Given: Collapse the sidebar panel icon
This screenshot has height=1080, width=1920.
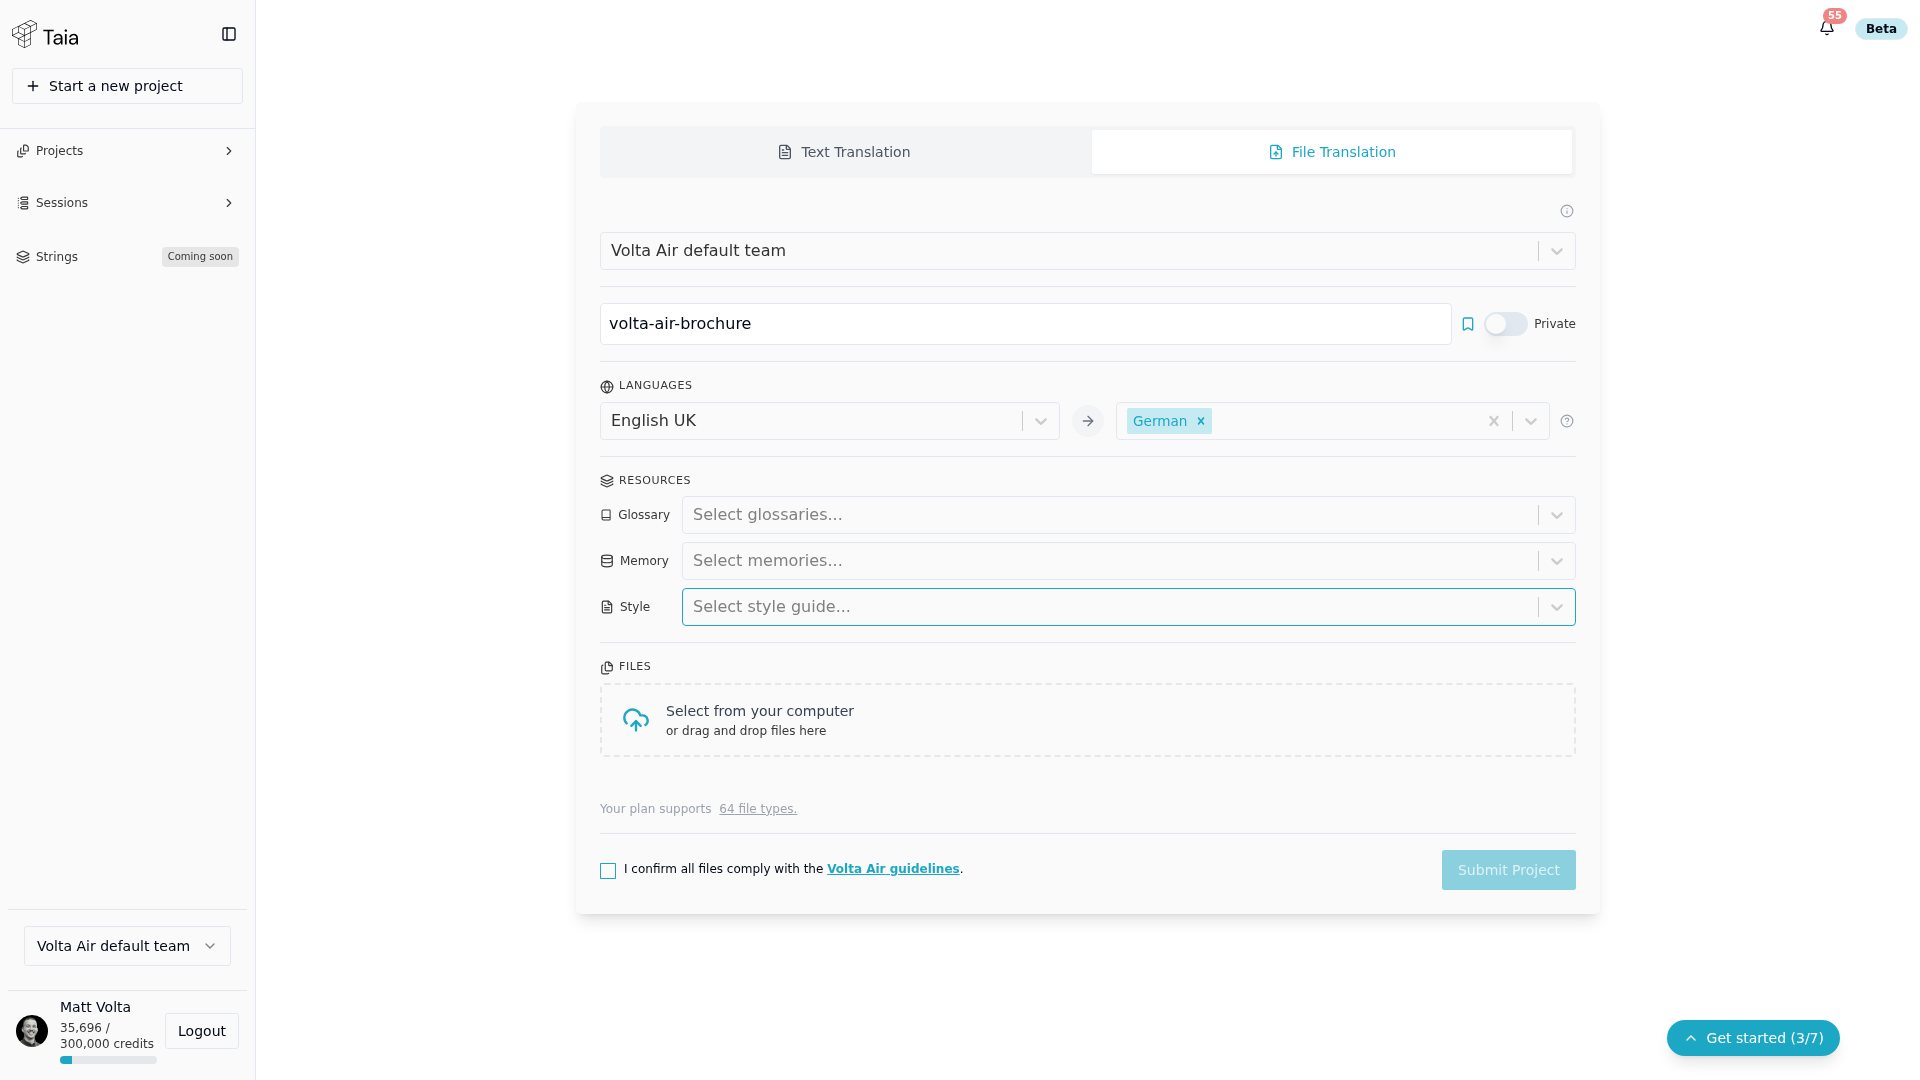Looking at the screenshot, I should tap(229, 34).
